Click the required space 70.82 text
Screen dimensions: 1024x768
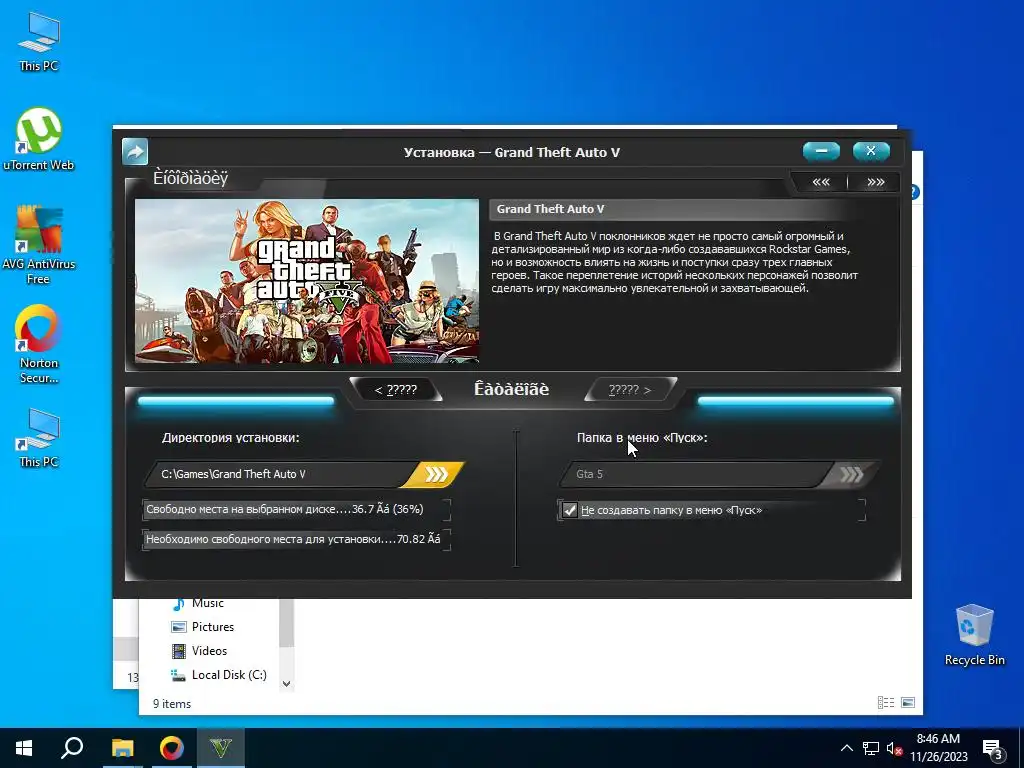293,539
